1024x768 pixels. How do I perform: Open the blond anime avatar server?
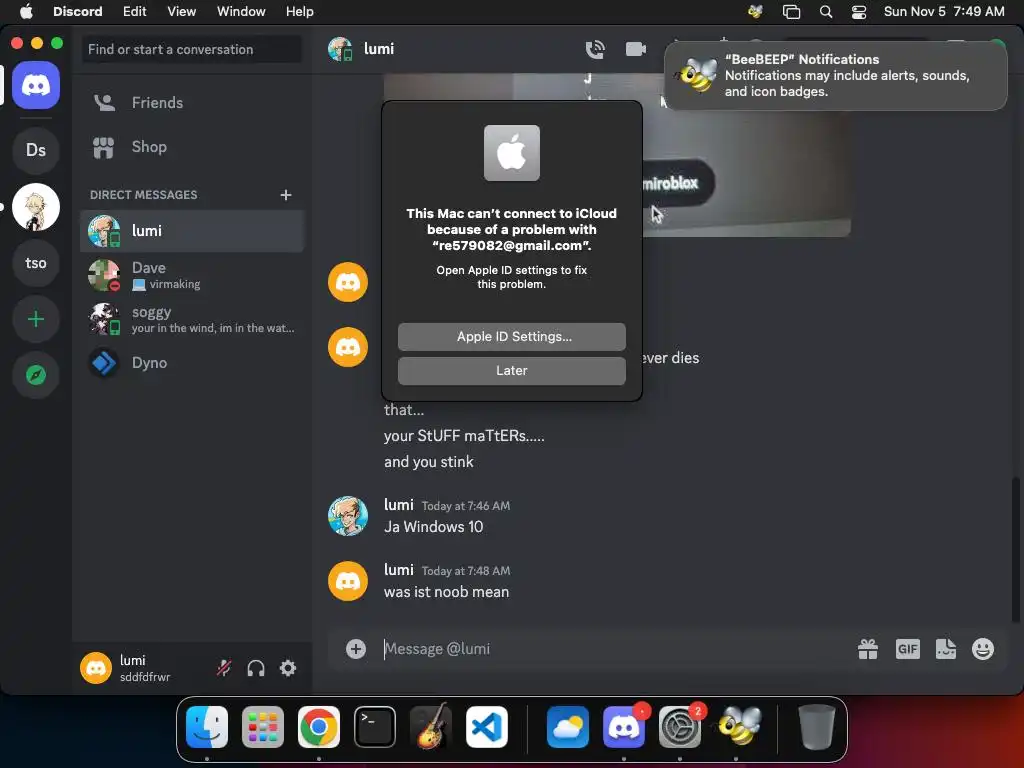pos(36,207)
